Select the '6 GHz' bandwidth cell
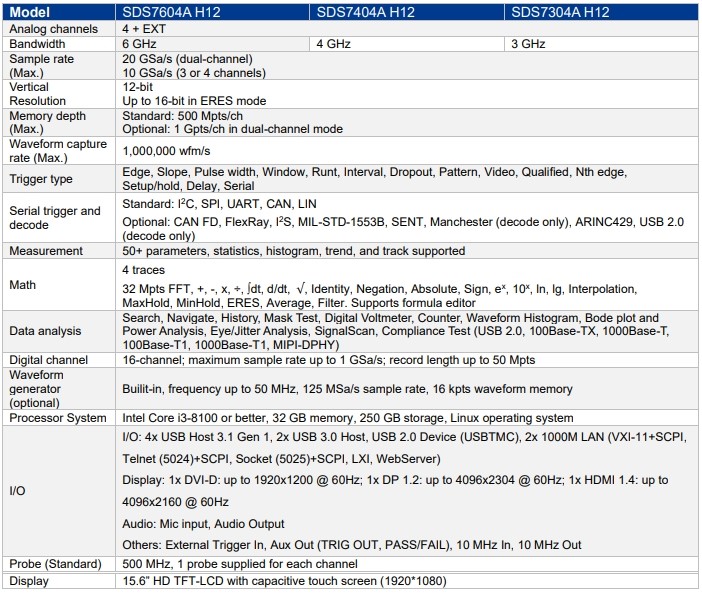Screen dimensions: 702x593 point(140,45)
